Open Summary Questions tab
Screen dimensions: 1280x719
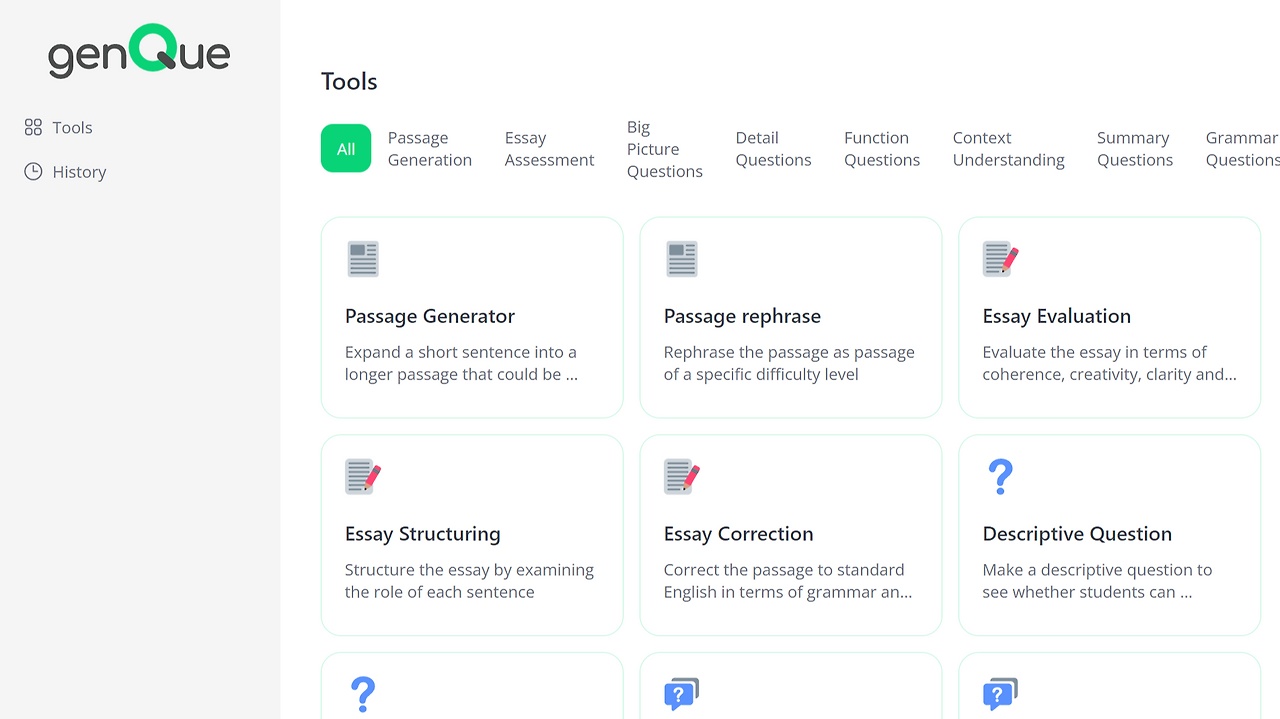coord(1134,148)
